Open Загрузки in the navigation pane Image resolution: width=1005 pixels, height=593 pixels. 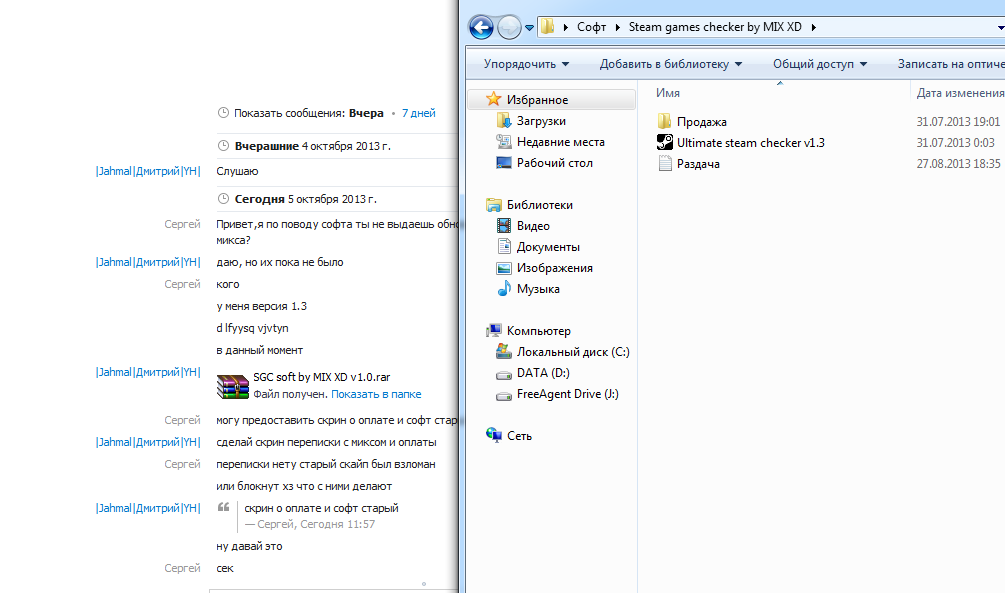point(541,121)
